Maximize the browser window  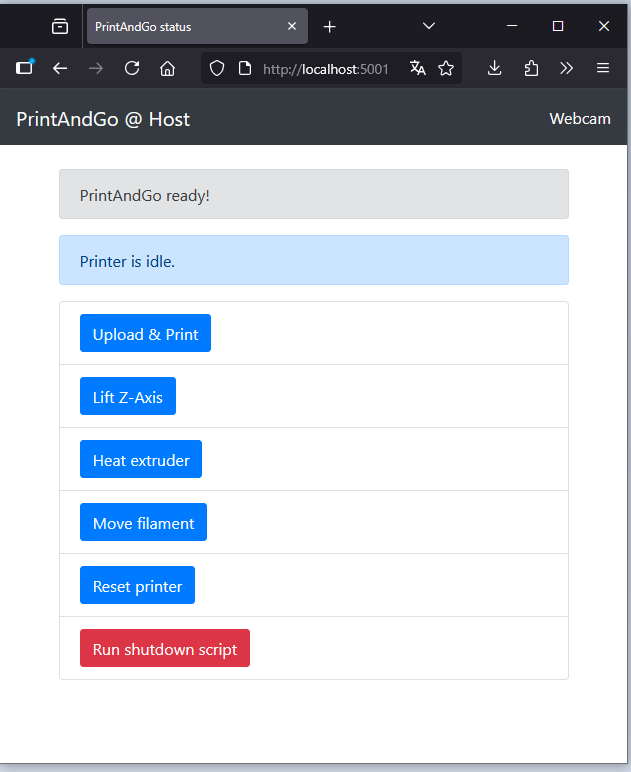pos(558,26)
